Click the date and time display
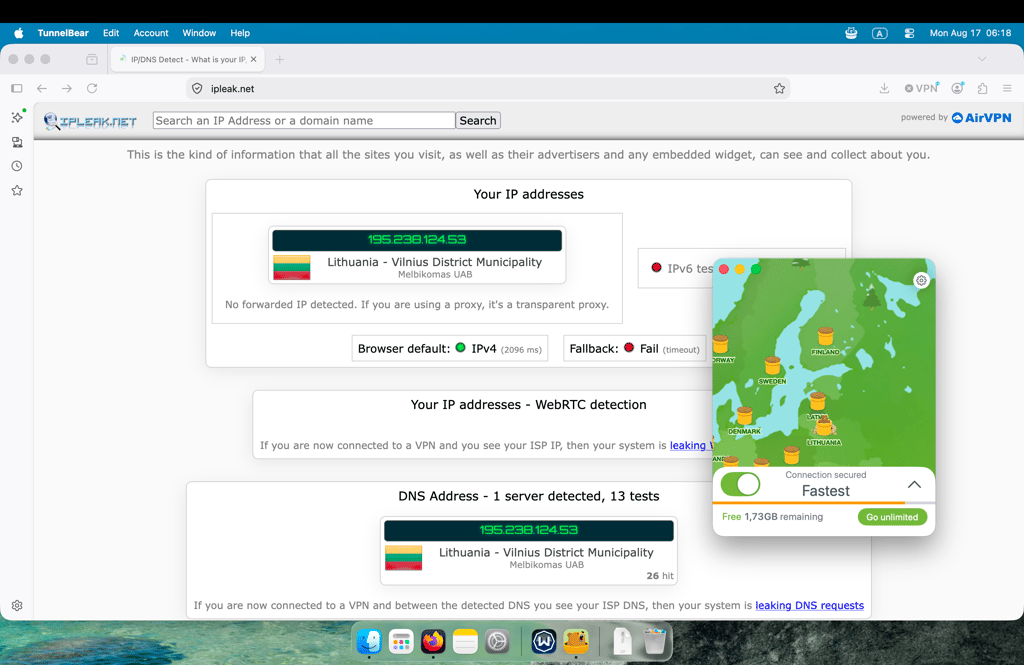 [x=970, y=33]
